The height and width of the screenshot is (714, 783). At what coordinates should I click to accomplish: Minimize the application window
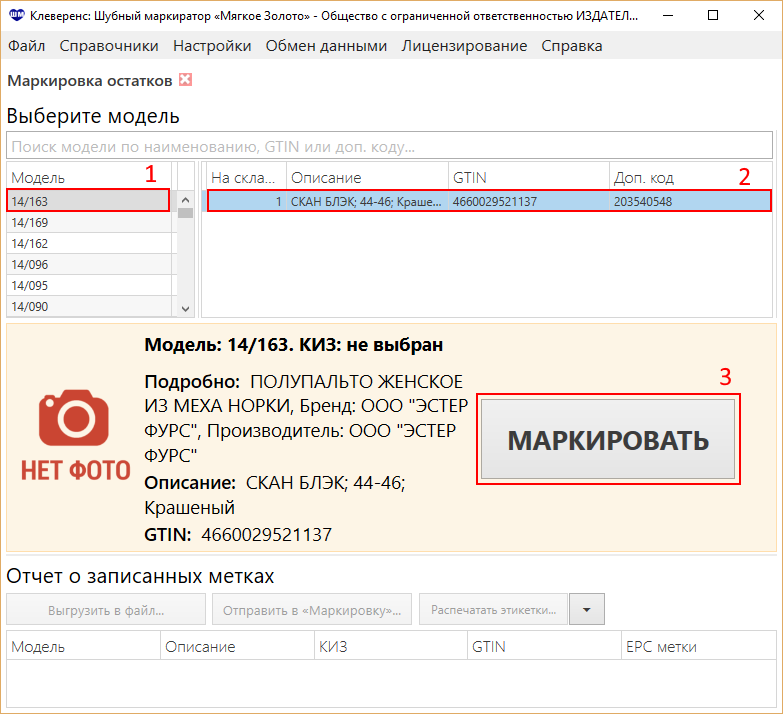[668, 15]
